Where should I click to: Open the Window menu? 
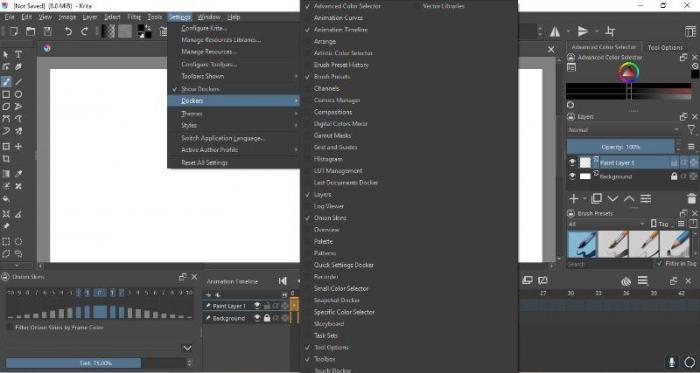click(209, 17)
